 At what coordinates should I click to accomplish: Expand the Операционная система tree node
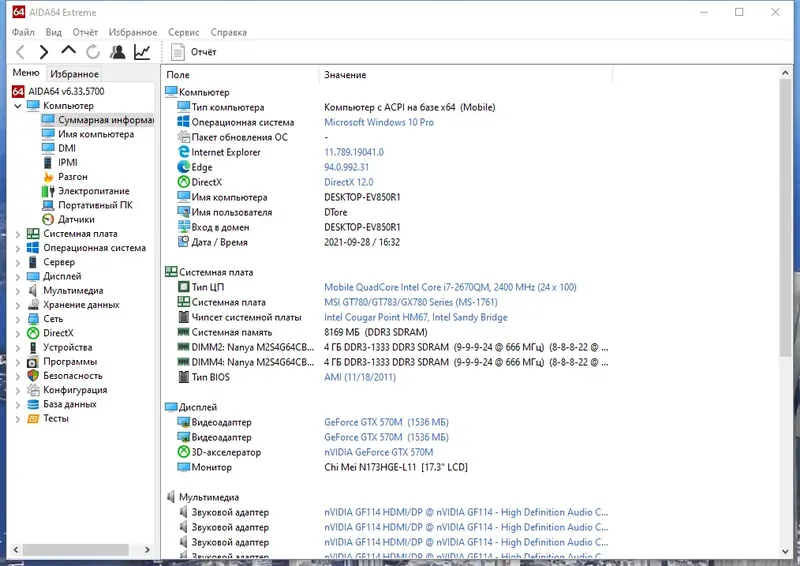tap(17, 249)
